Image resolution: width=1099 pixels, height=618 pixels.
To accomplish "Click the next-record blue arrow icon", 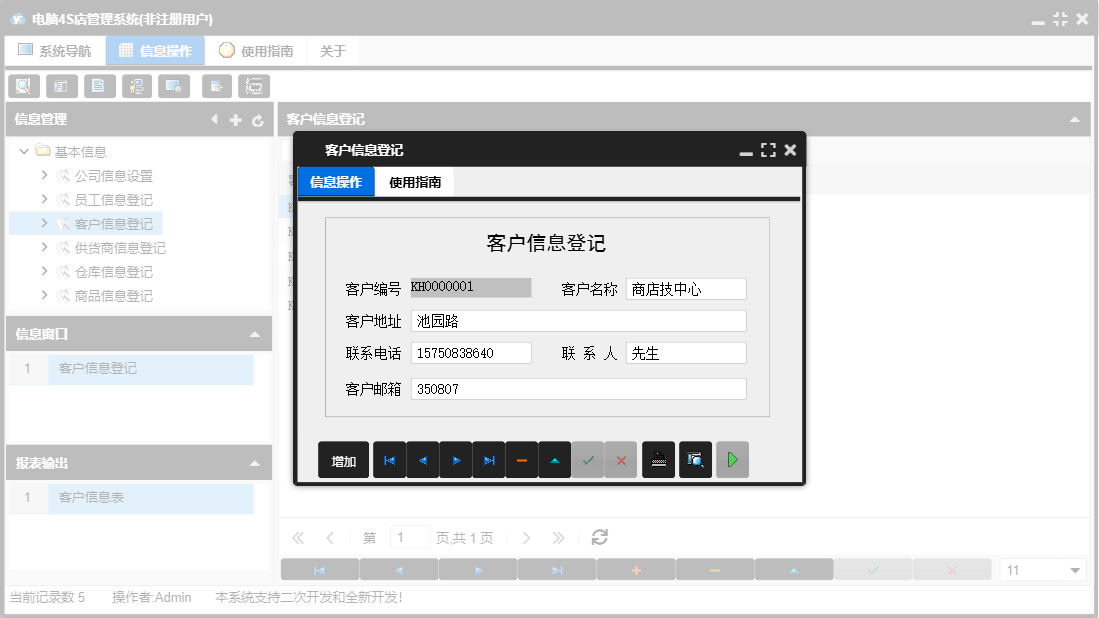I will click(456, 459).
